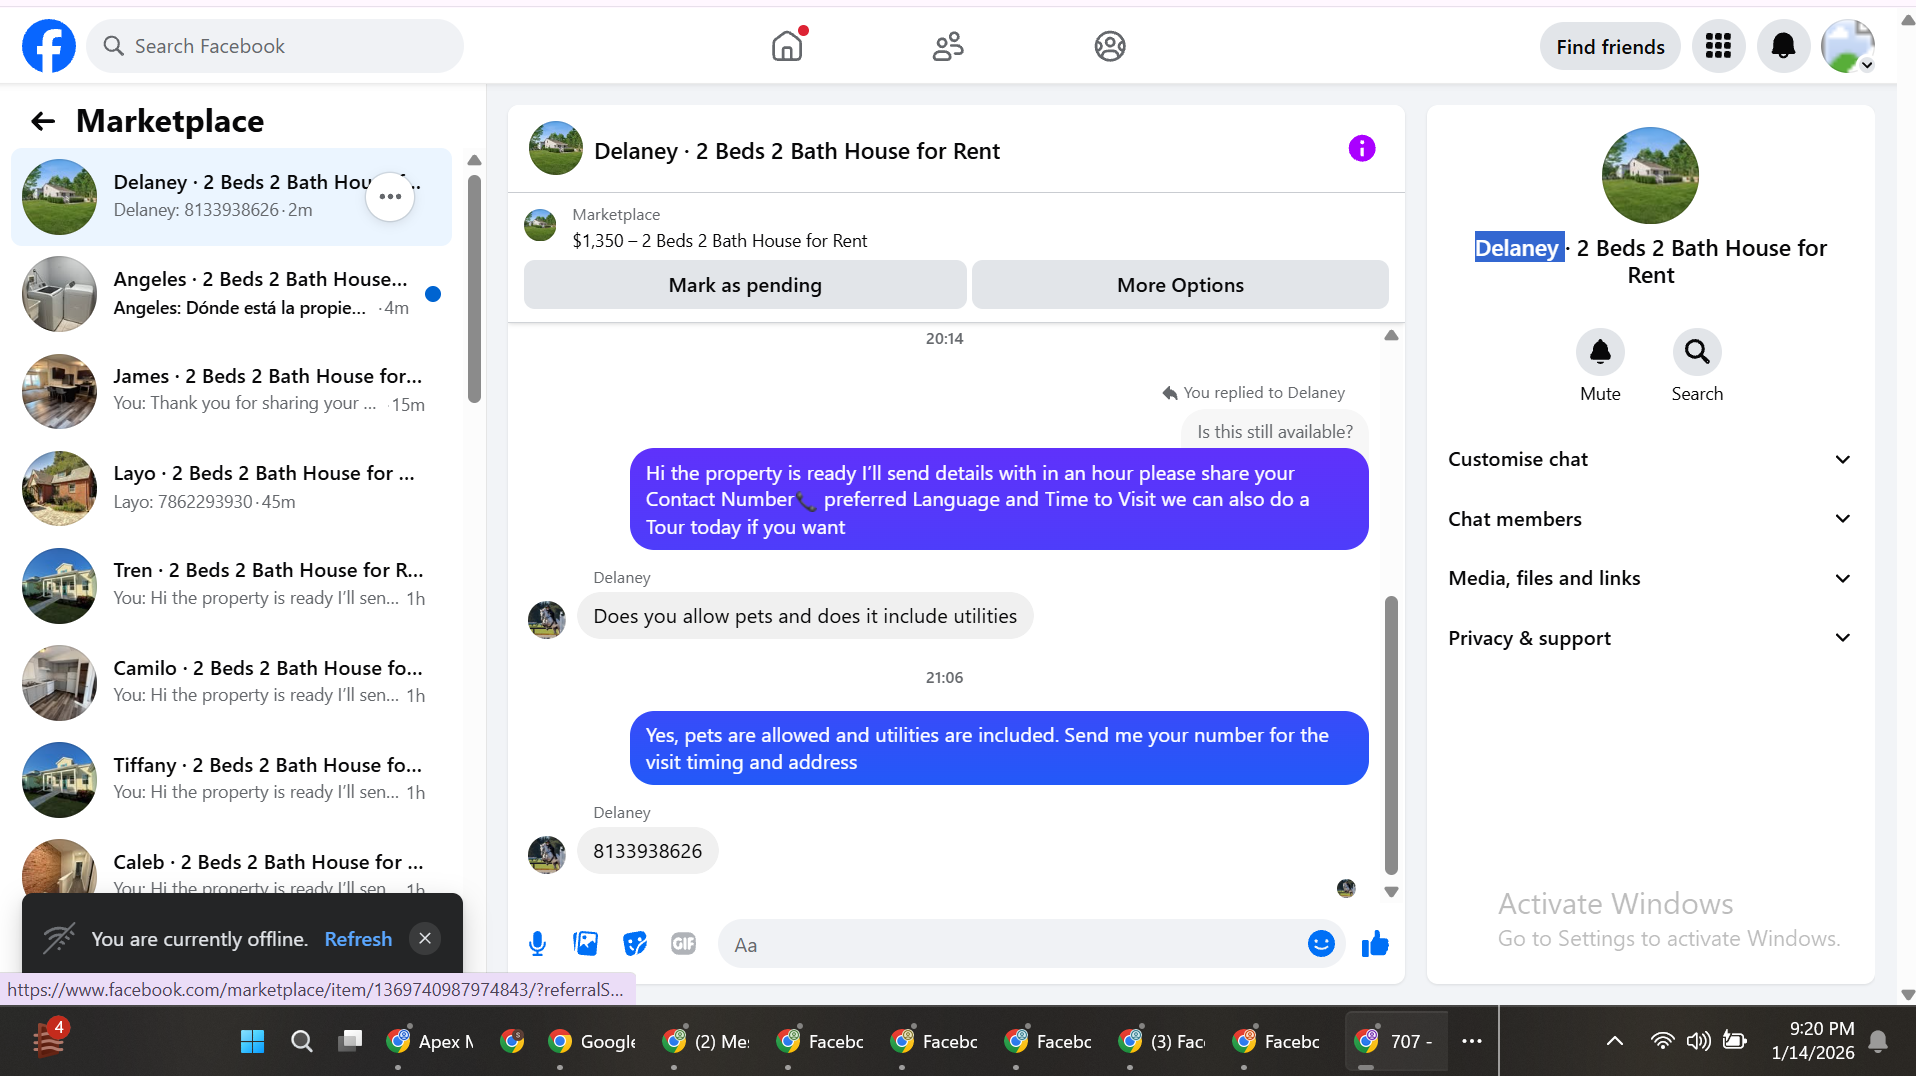Click the message 8133938626
The height and width of the screenshot is (1076, 1916).
tap(648, 851)
